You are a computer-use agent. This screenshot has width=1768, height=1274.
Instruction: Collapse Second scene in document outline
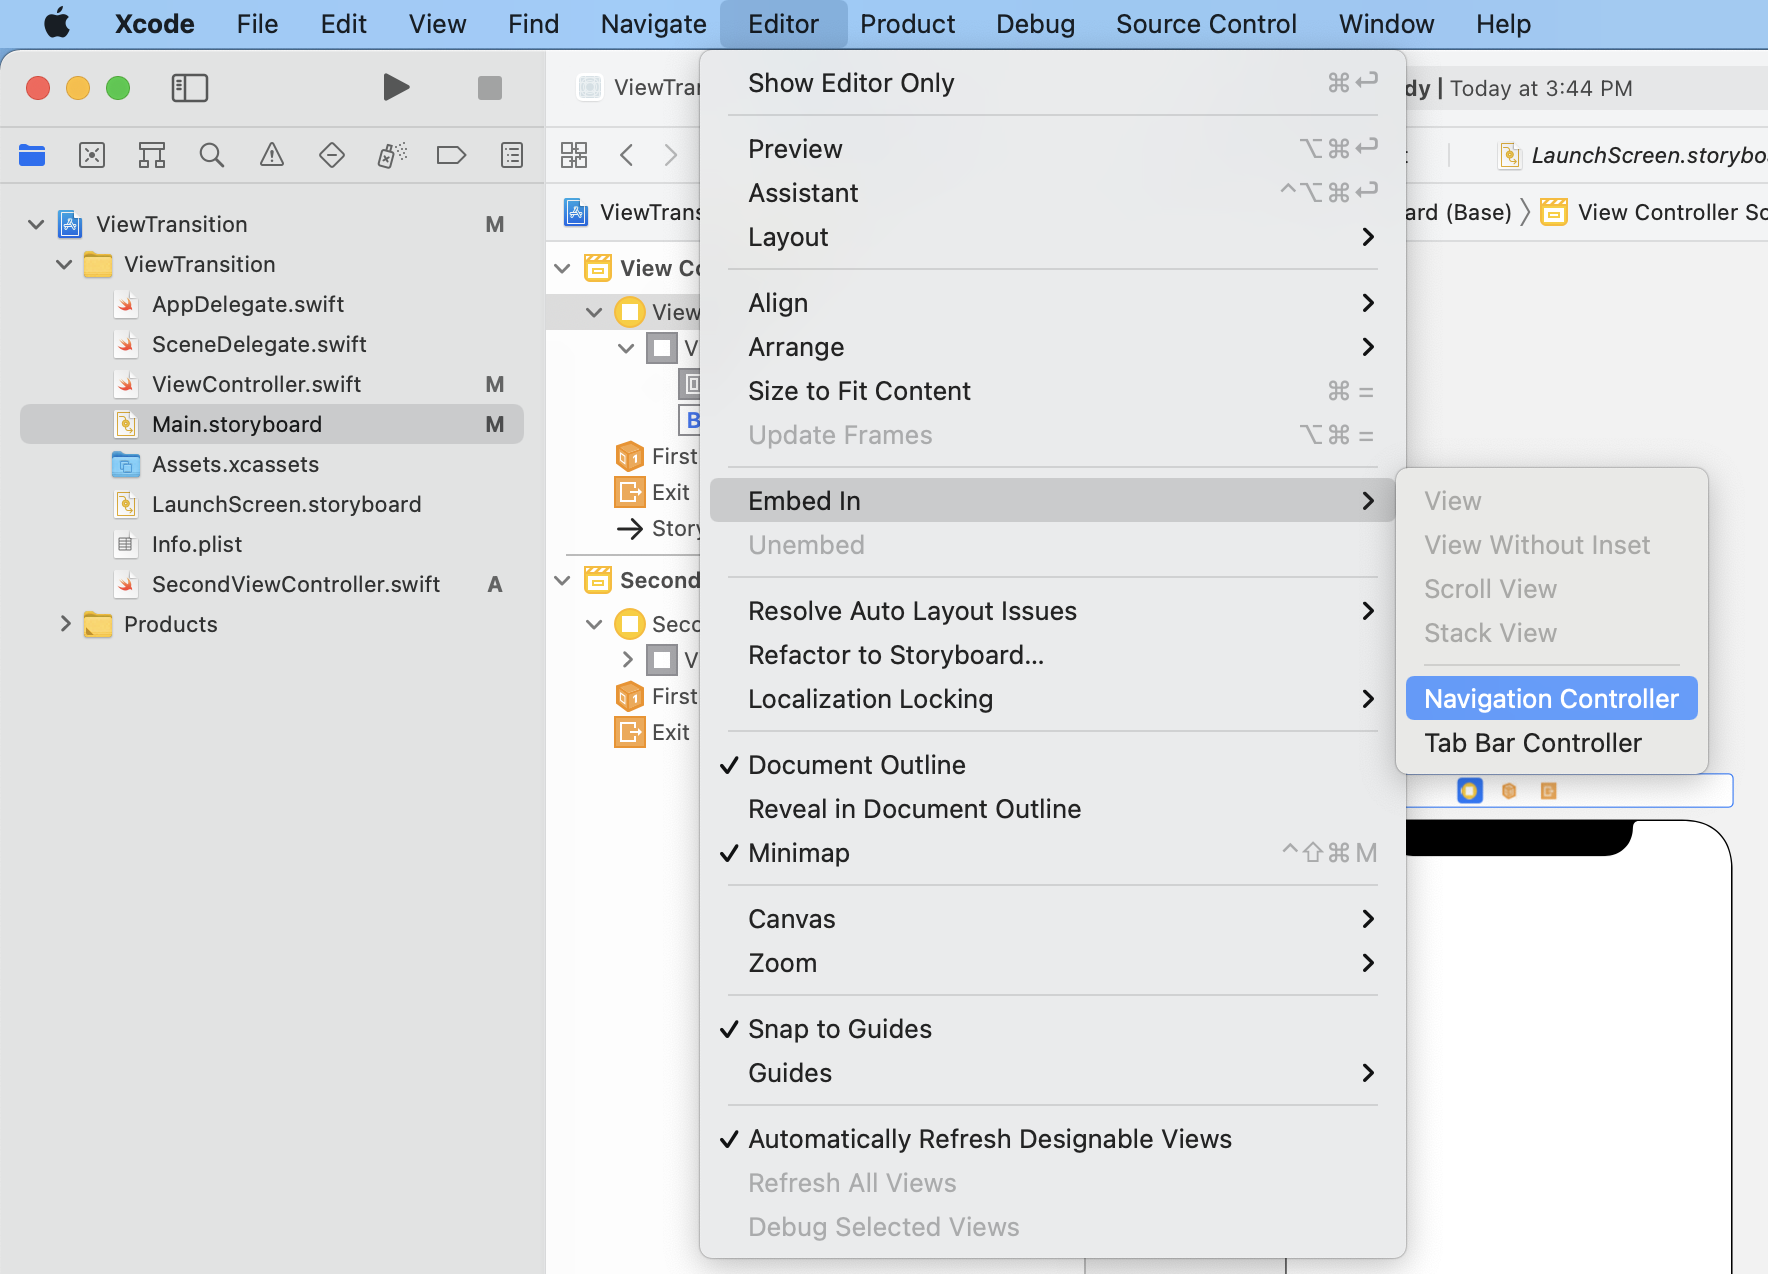click(562, 580)
